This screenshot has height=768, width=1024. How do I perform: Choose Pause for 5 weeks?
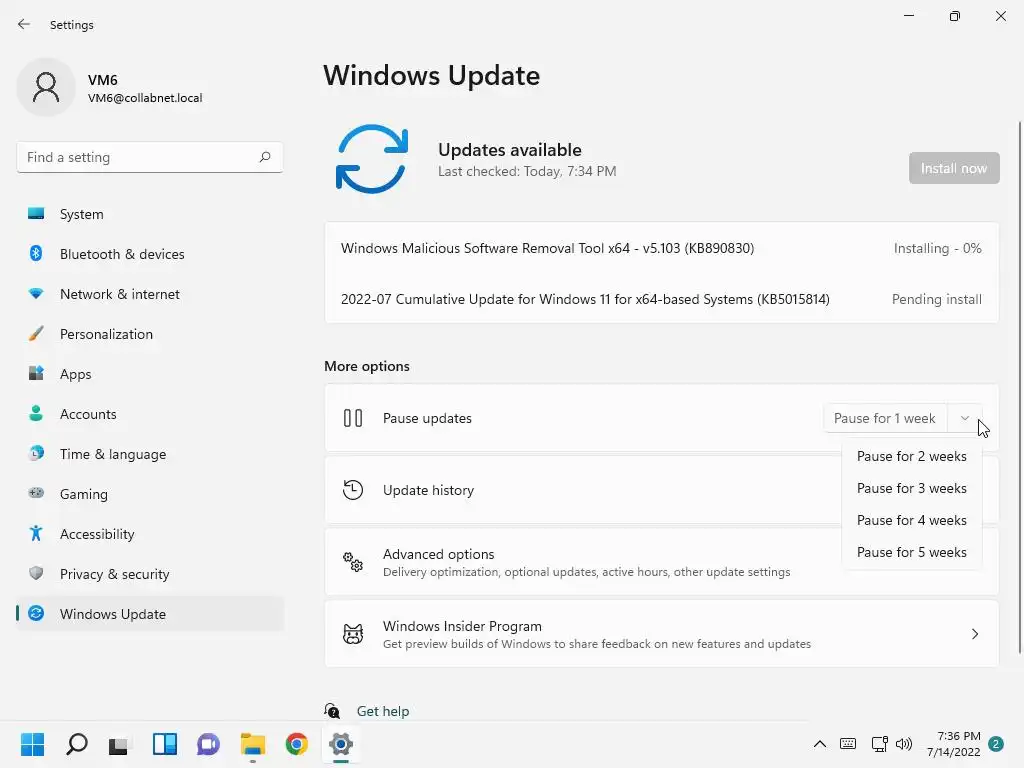(912, 552)
